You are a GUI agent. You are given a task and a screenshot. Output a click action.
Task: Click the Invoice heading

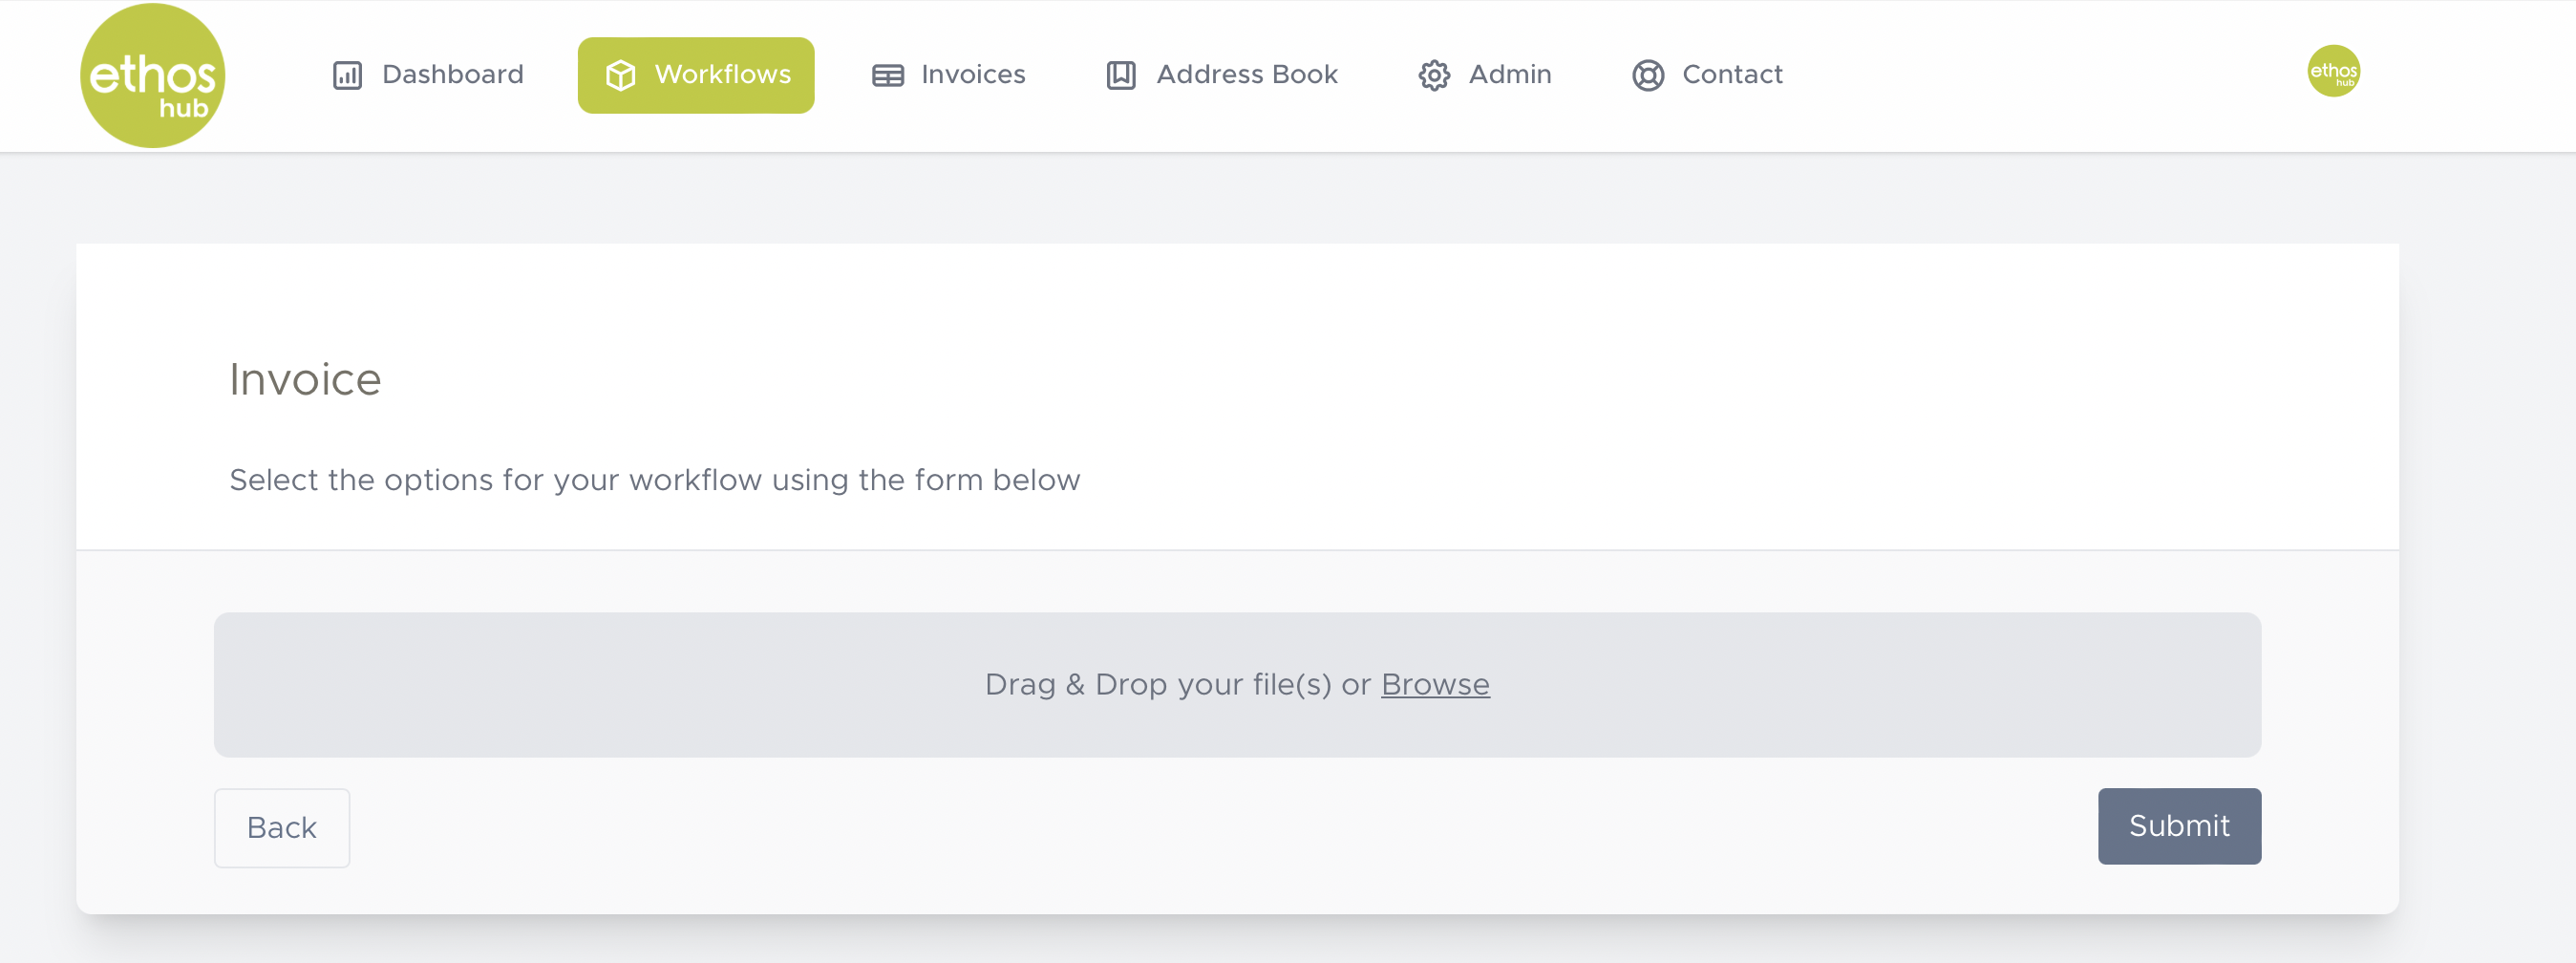click(x=305, y=380)
